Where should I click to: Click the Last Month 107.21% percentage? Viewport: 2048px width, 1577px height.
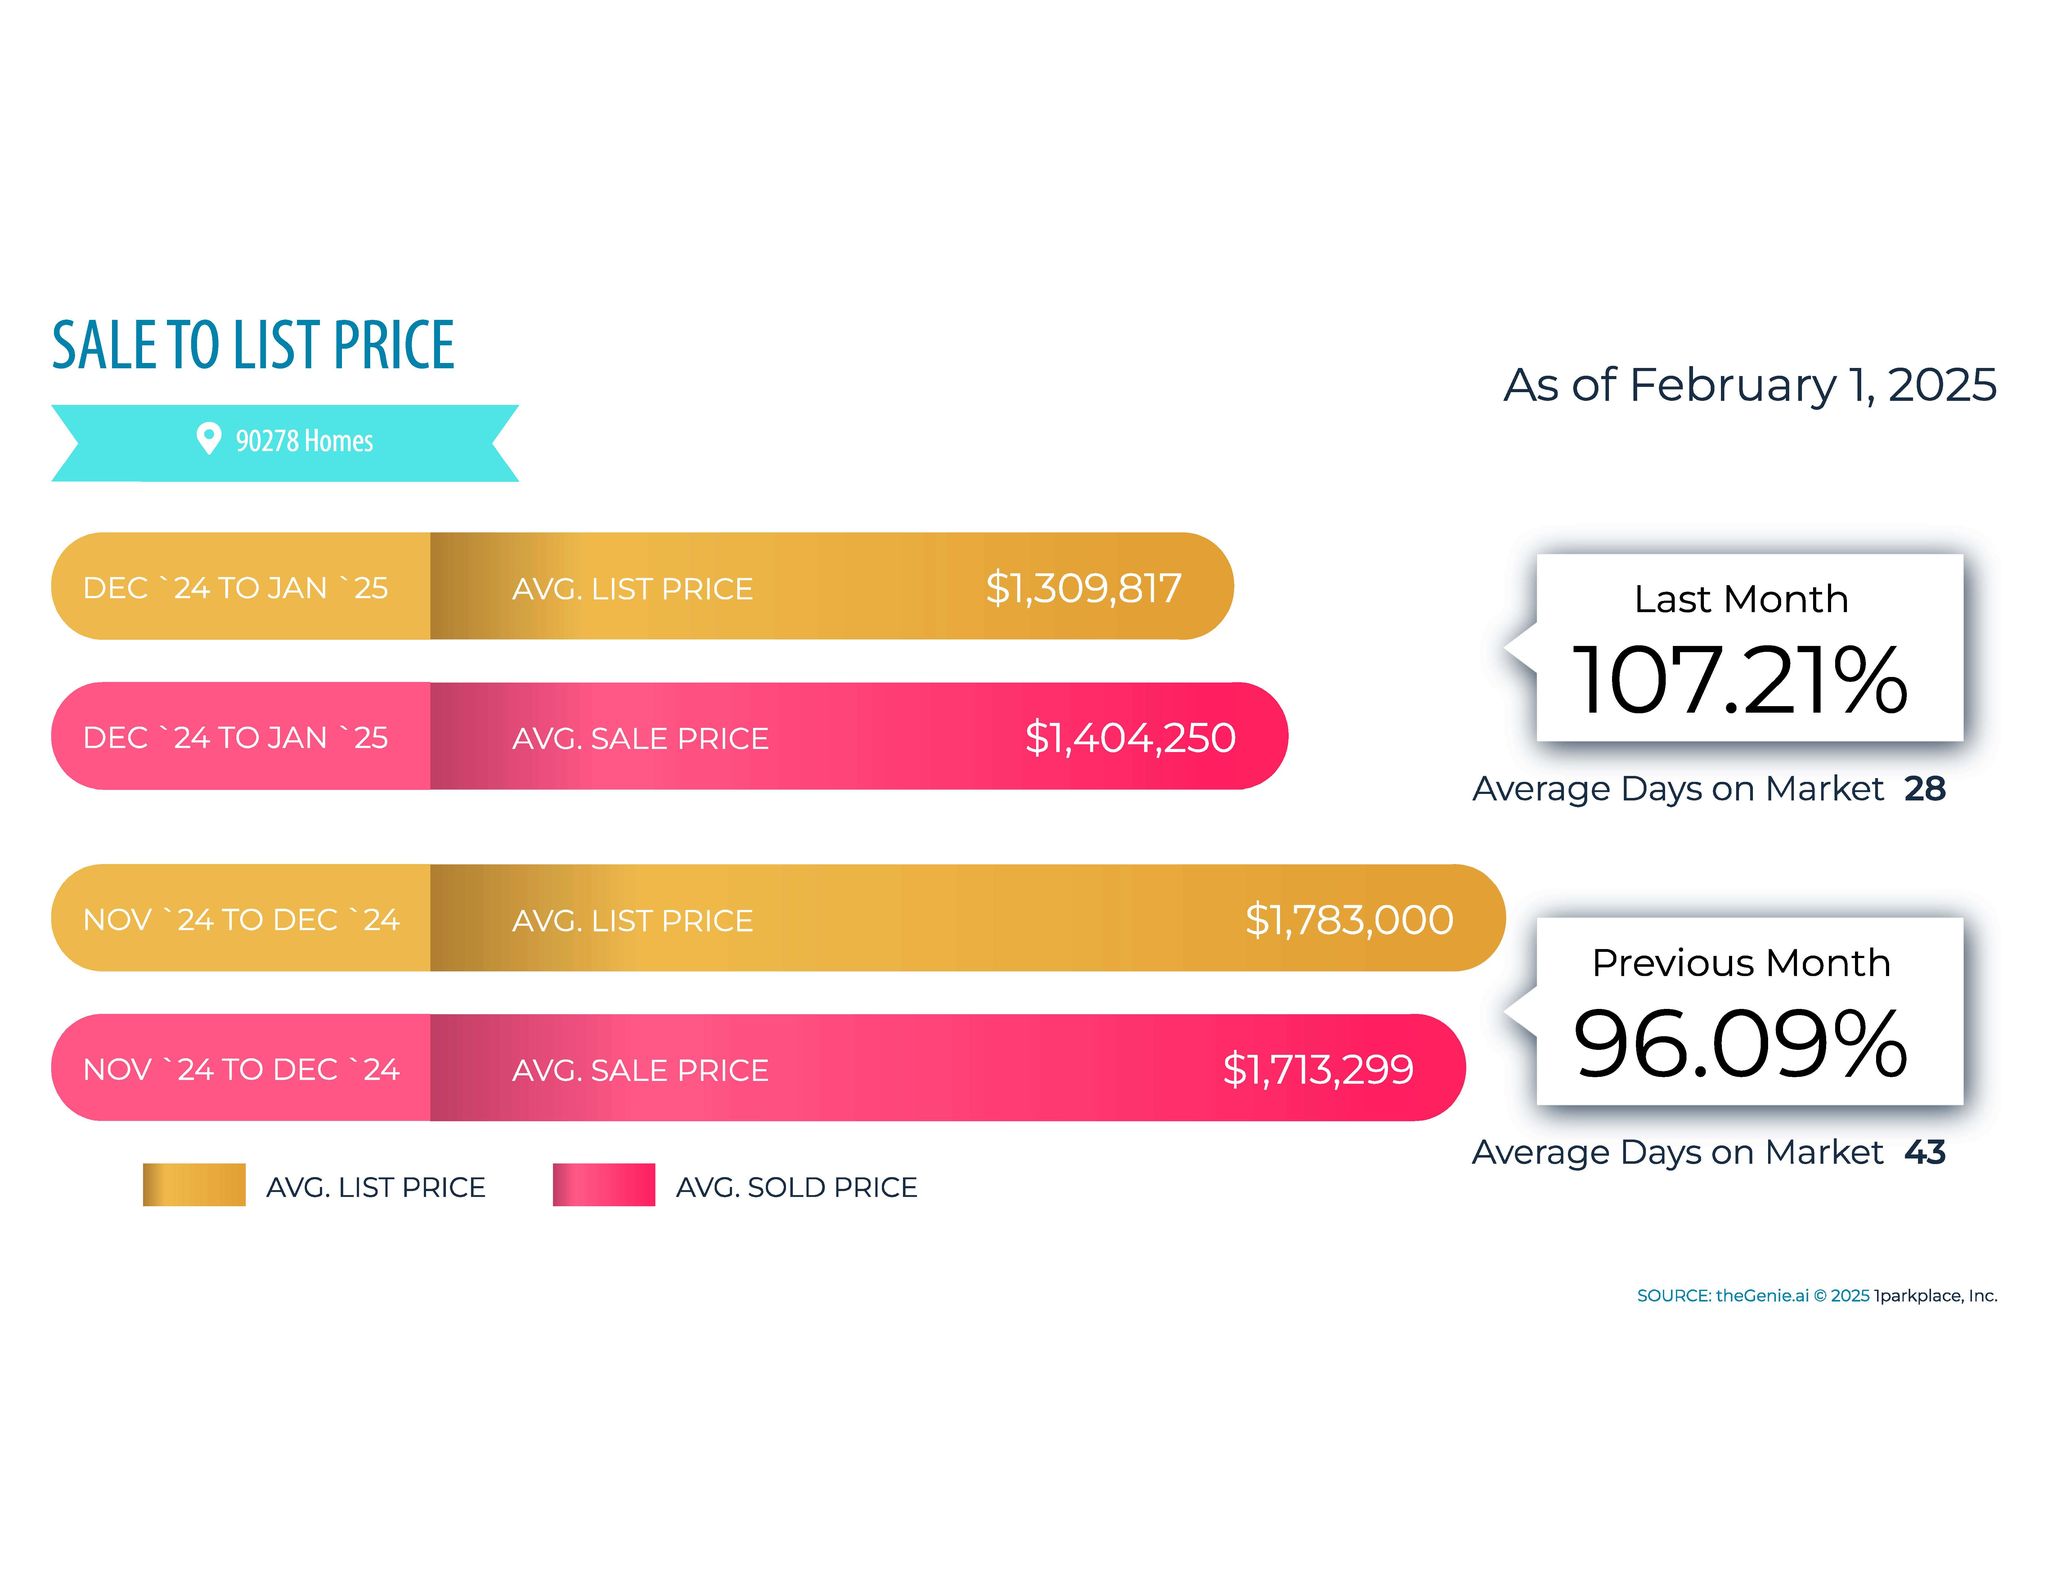click(x=1740, y=681)
